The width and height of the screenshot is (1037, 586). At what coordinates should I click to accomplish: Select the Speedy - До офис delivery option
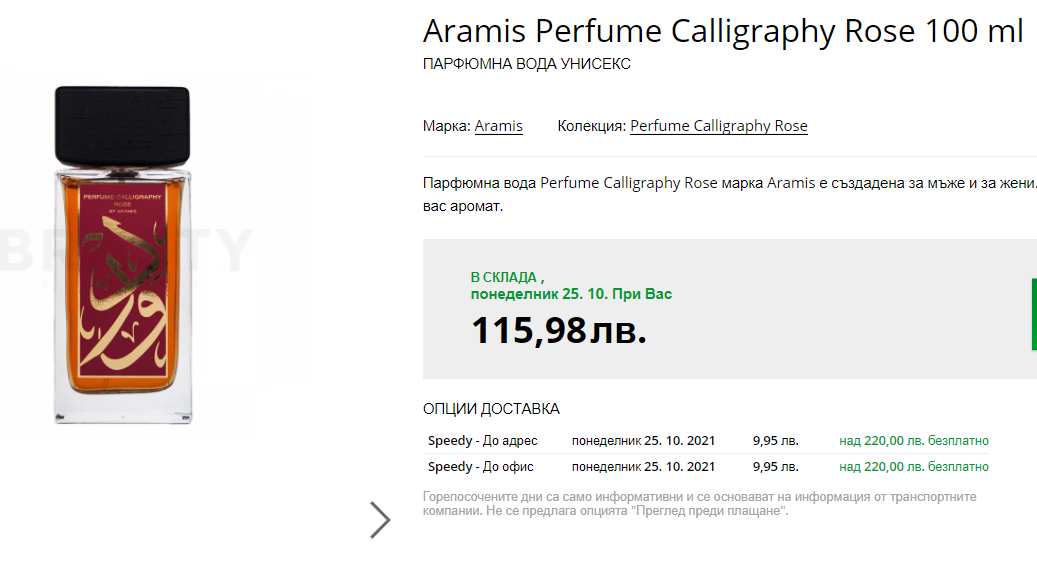[x=481, y=467]
